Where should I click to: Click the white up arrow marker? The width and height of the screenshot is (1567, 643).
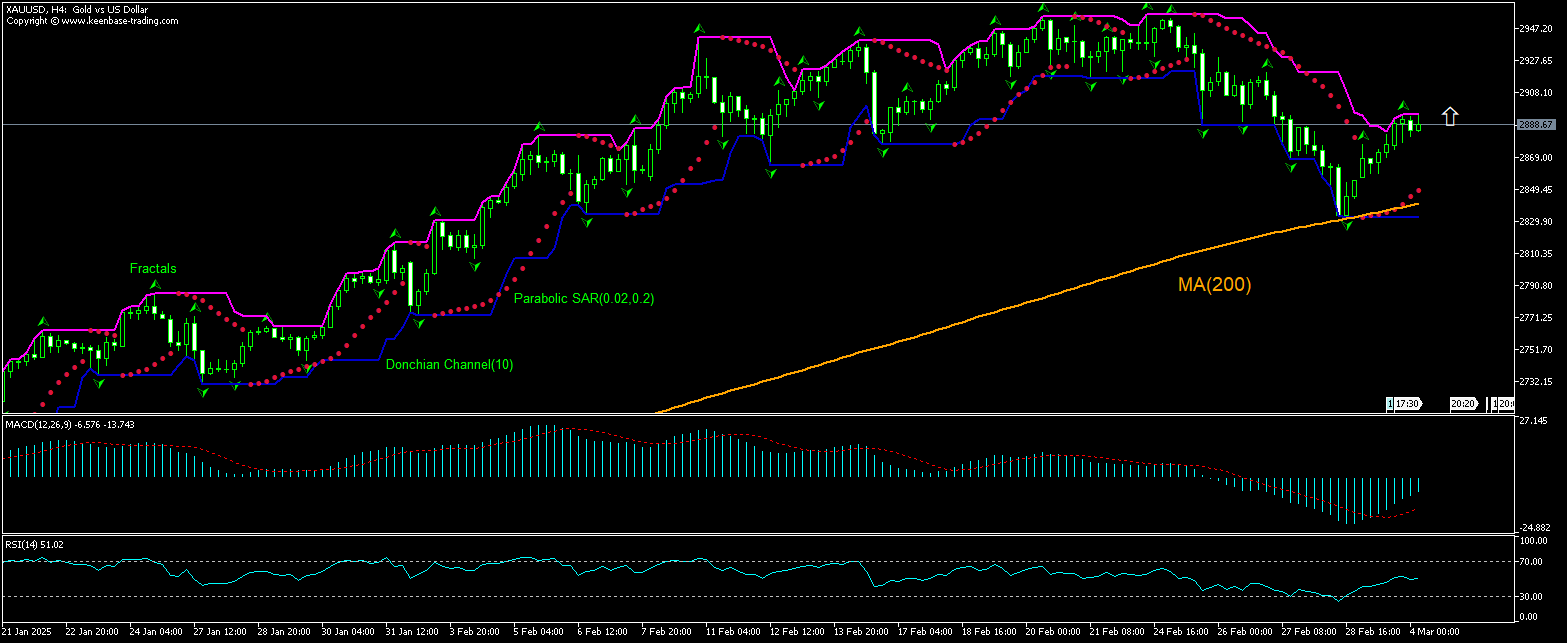1450,117
